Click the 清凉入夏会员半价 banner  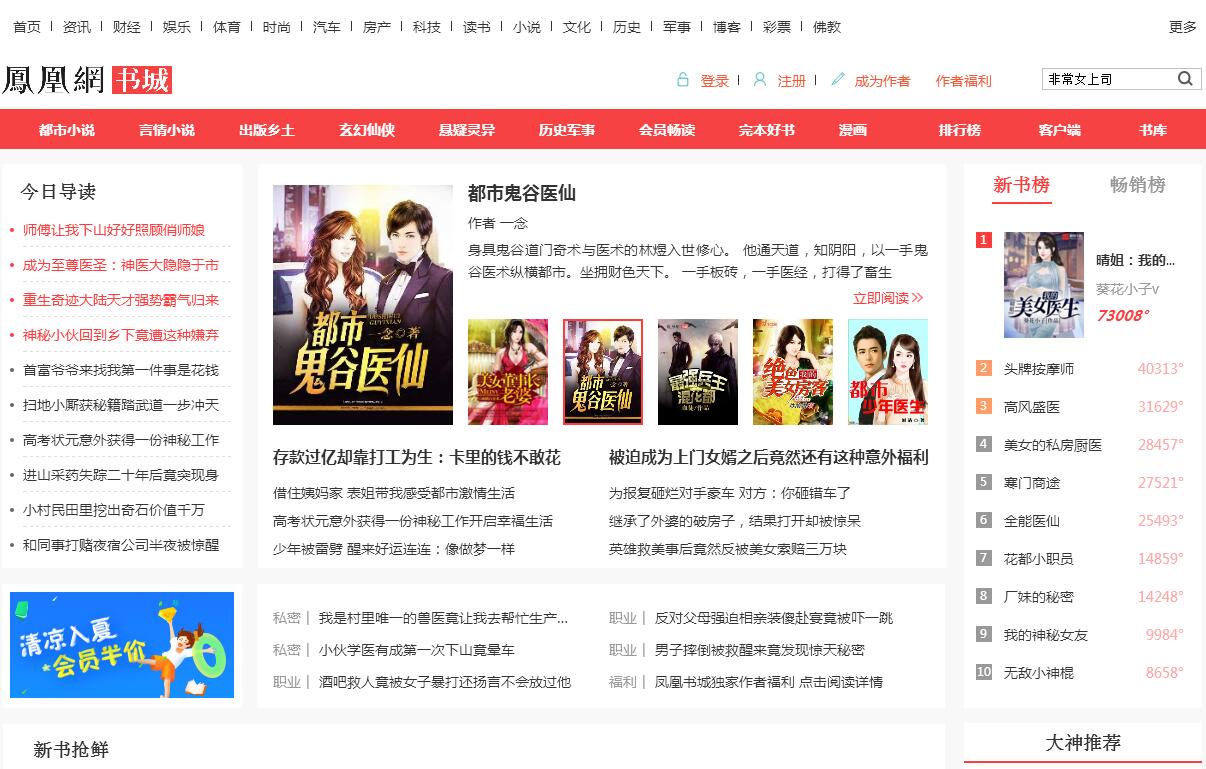pyautogui.click(x=122, y=645)
